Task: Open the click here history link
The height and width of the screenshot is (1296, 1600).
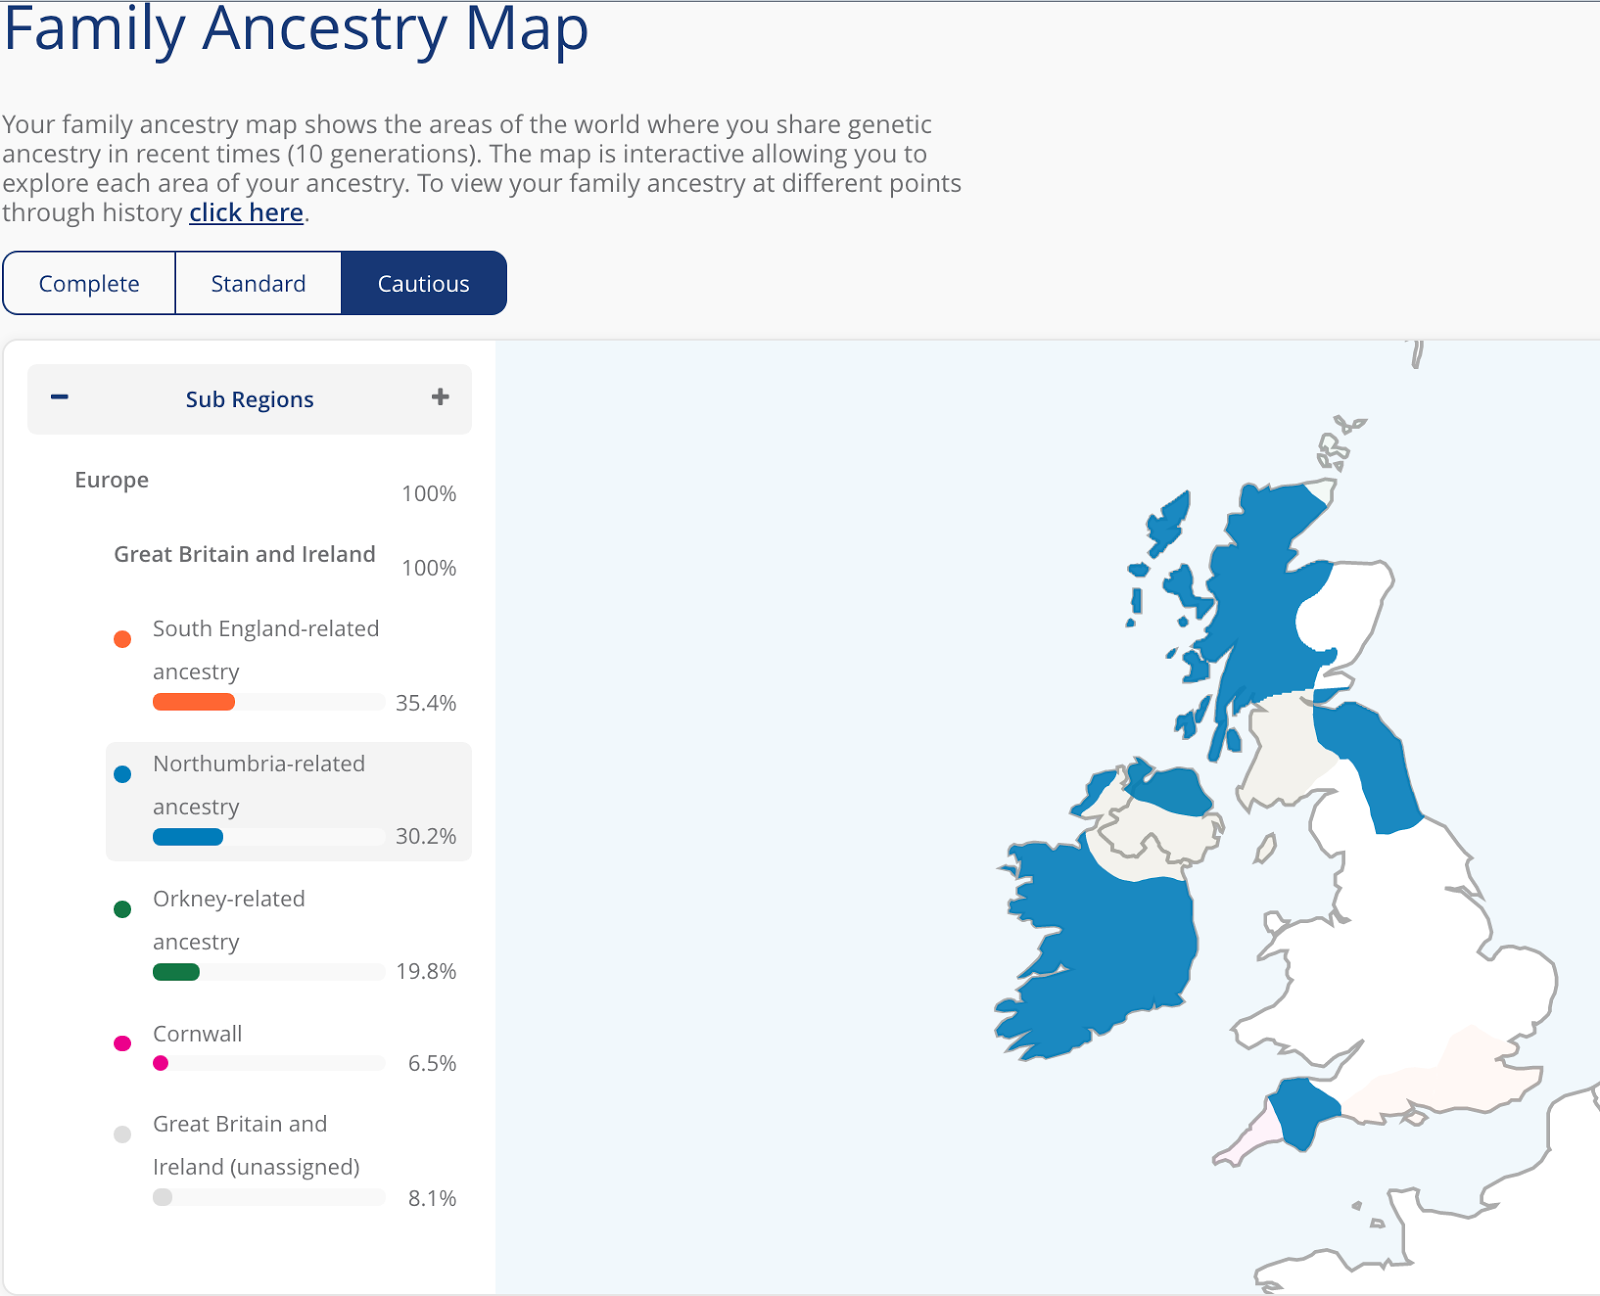Action: click(245, 212)
